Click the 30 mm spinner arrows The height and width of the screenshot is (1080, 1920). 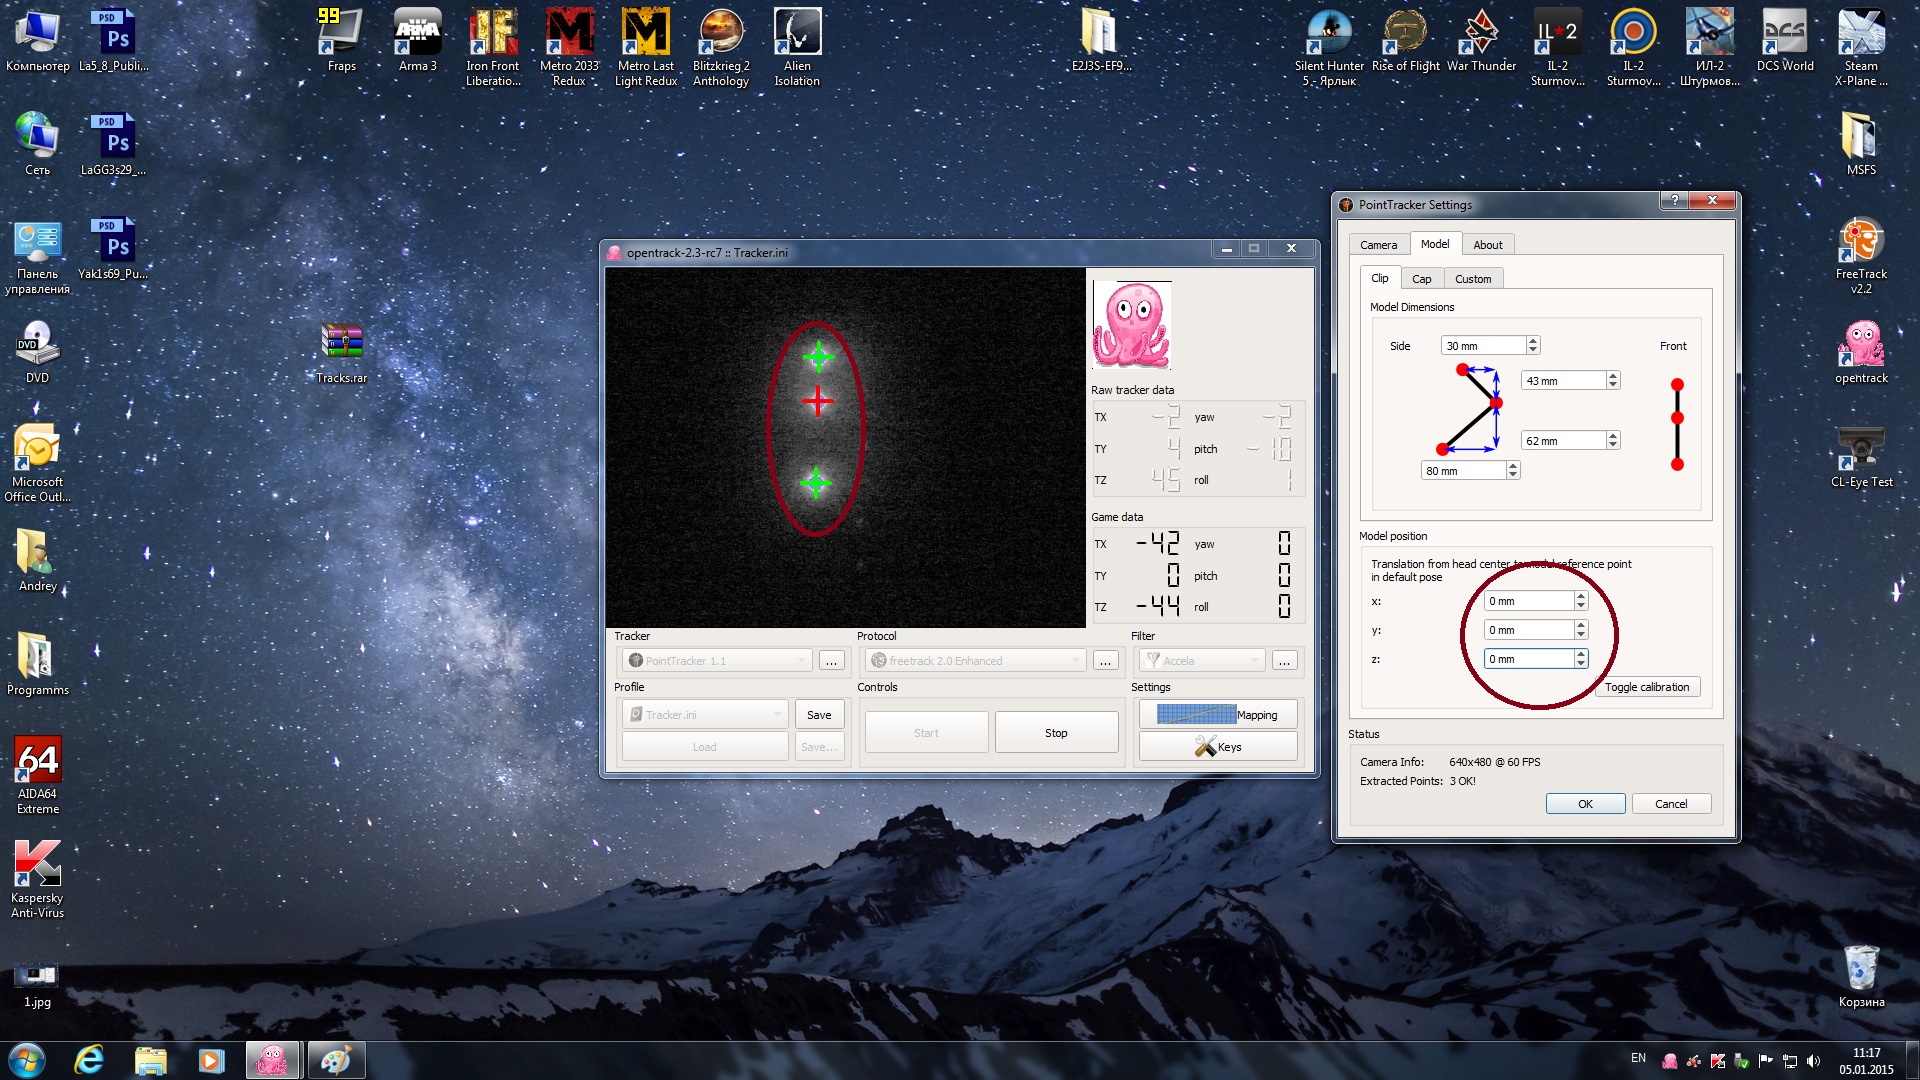1533,346
